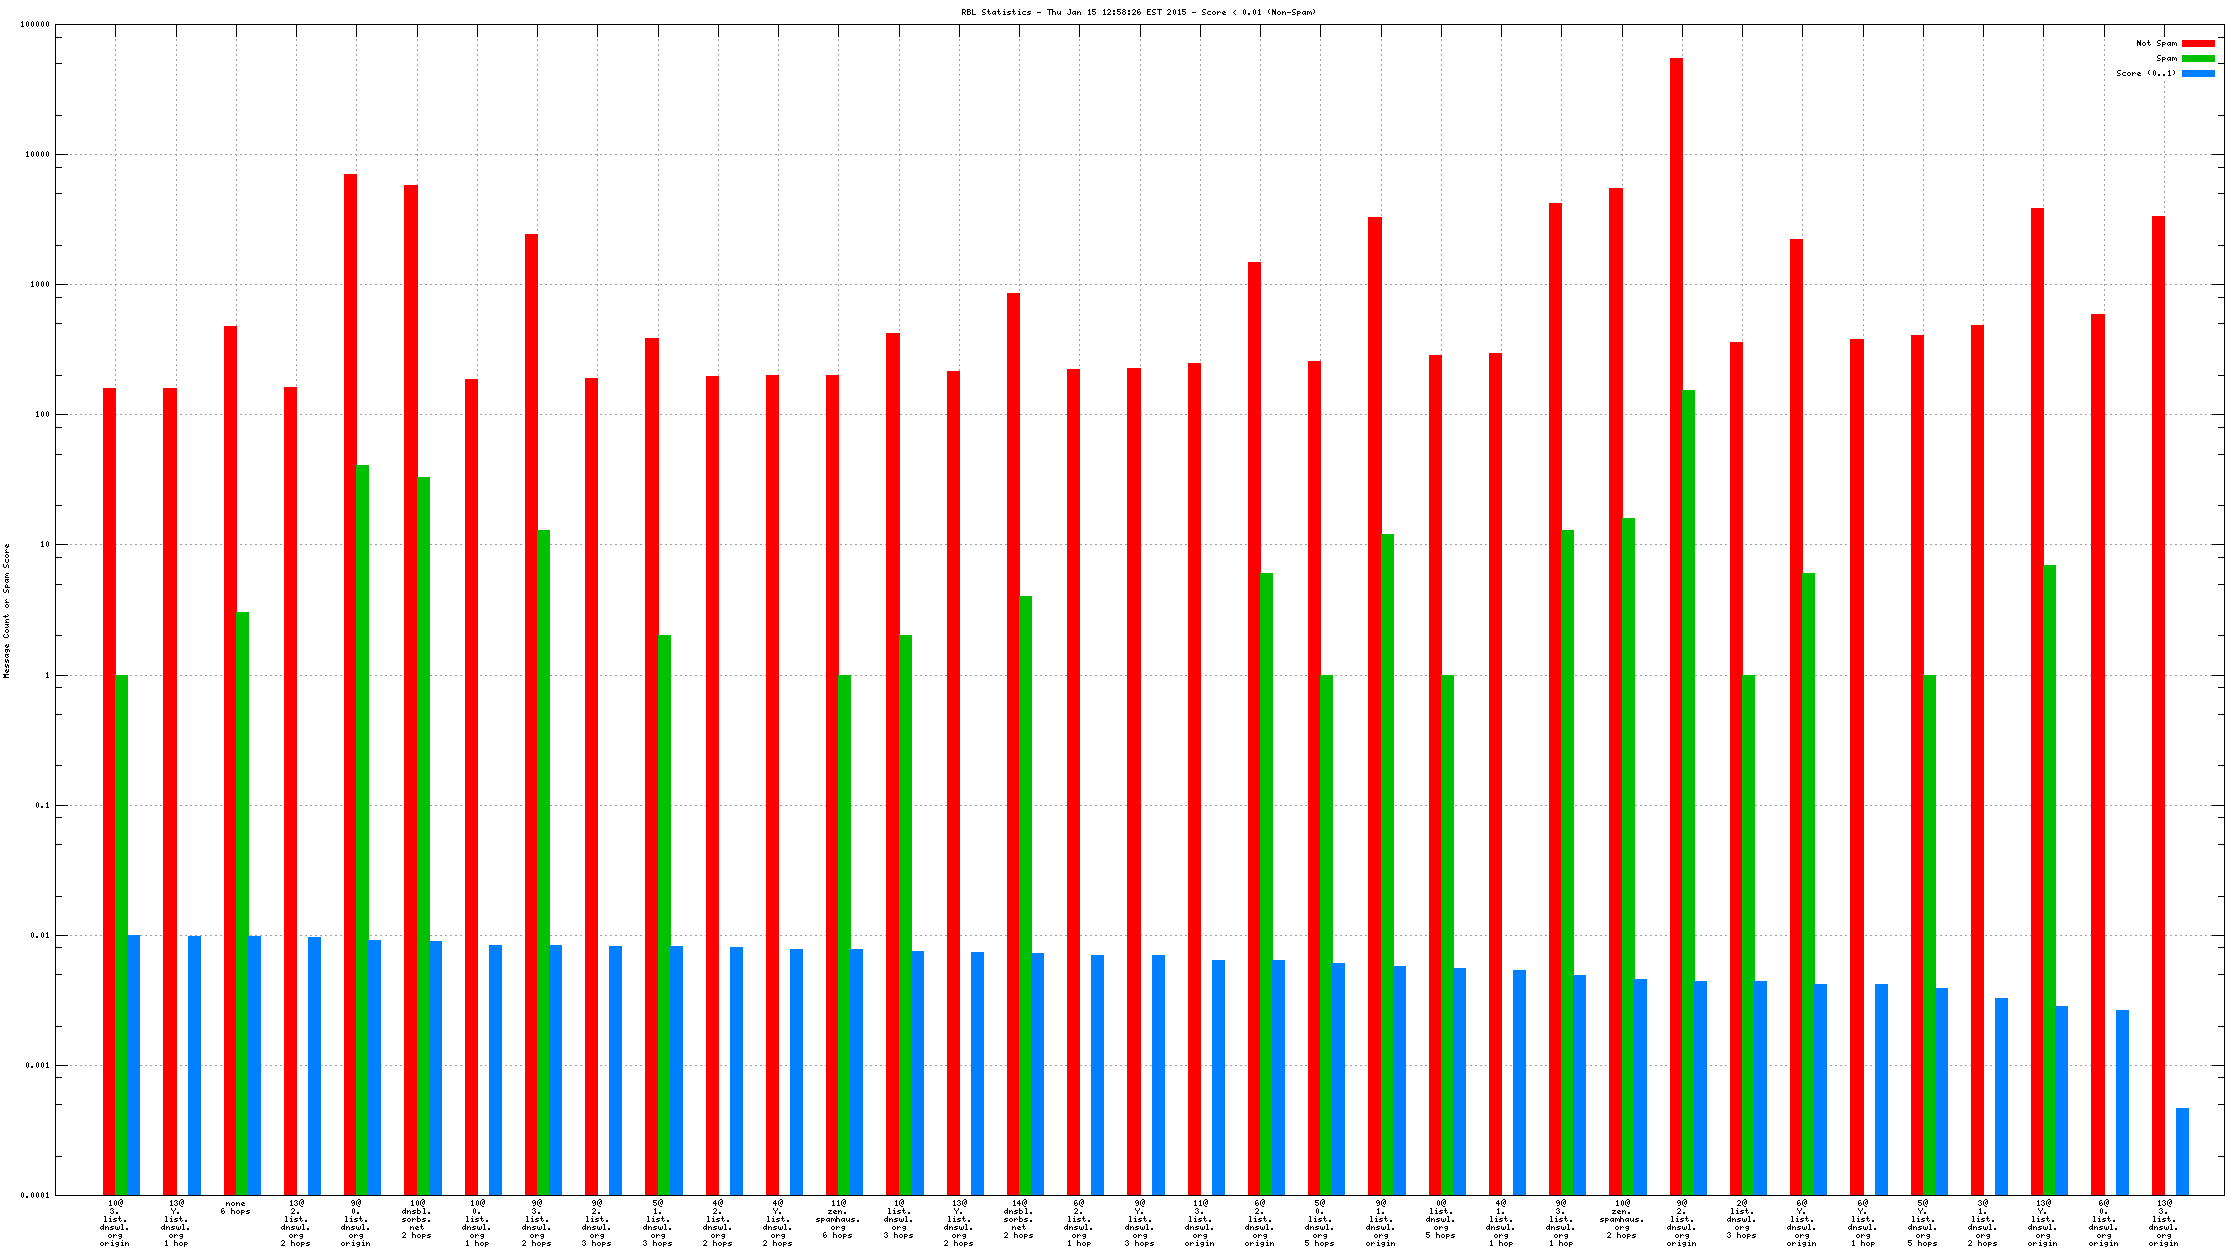Click the 0.0001 y-axis tick label
Screen dimensions: 2240x1260
35,1195
